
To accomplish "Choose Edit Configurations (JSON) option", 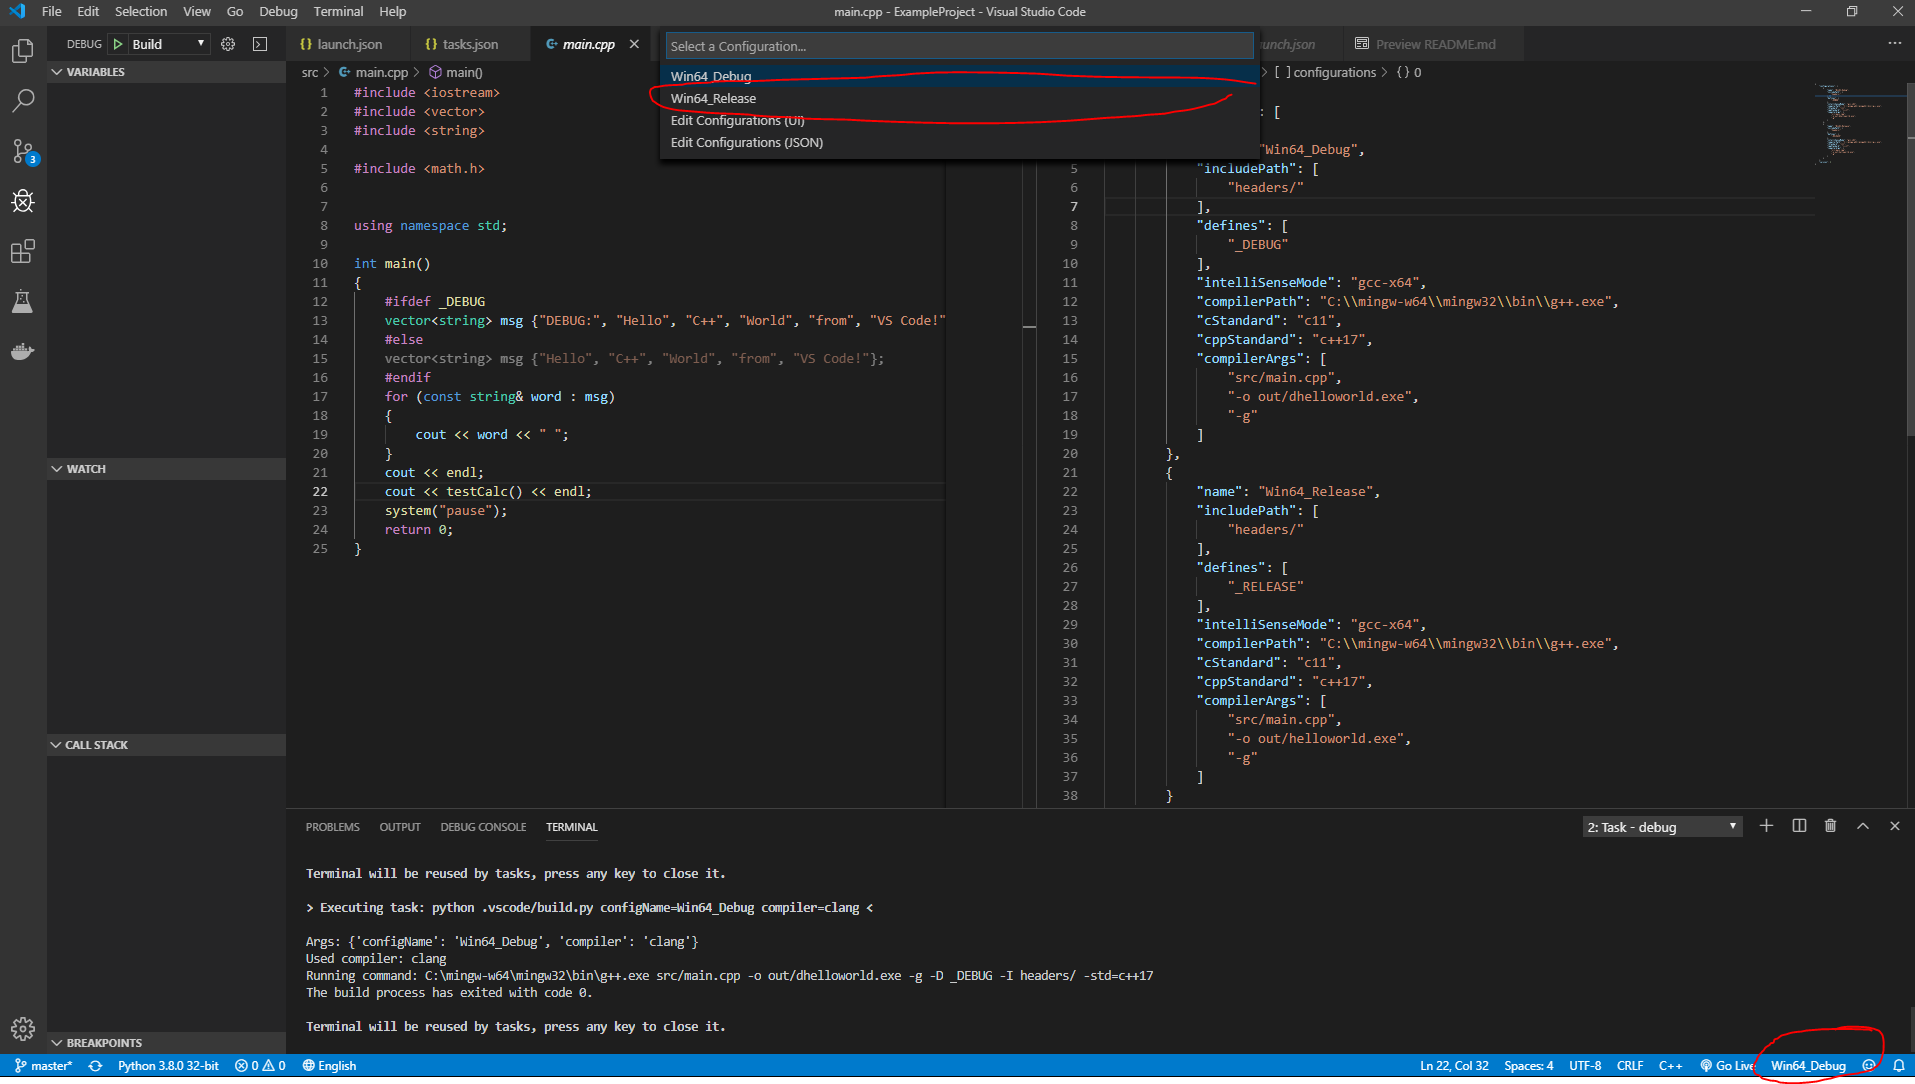I will pyautogui.click(x=960, y=142).
